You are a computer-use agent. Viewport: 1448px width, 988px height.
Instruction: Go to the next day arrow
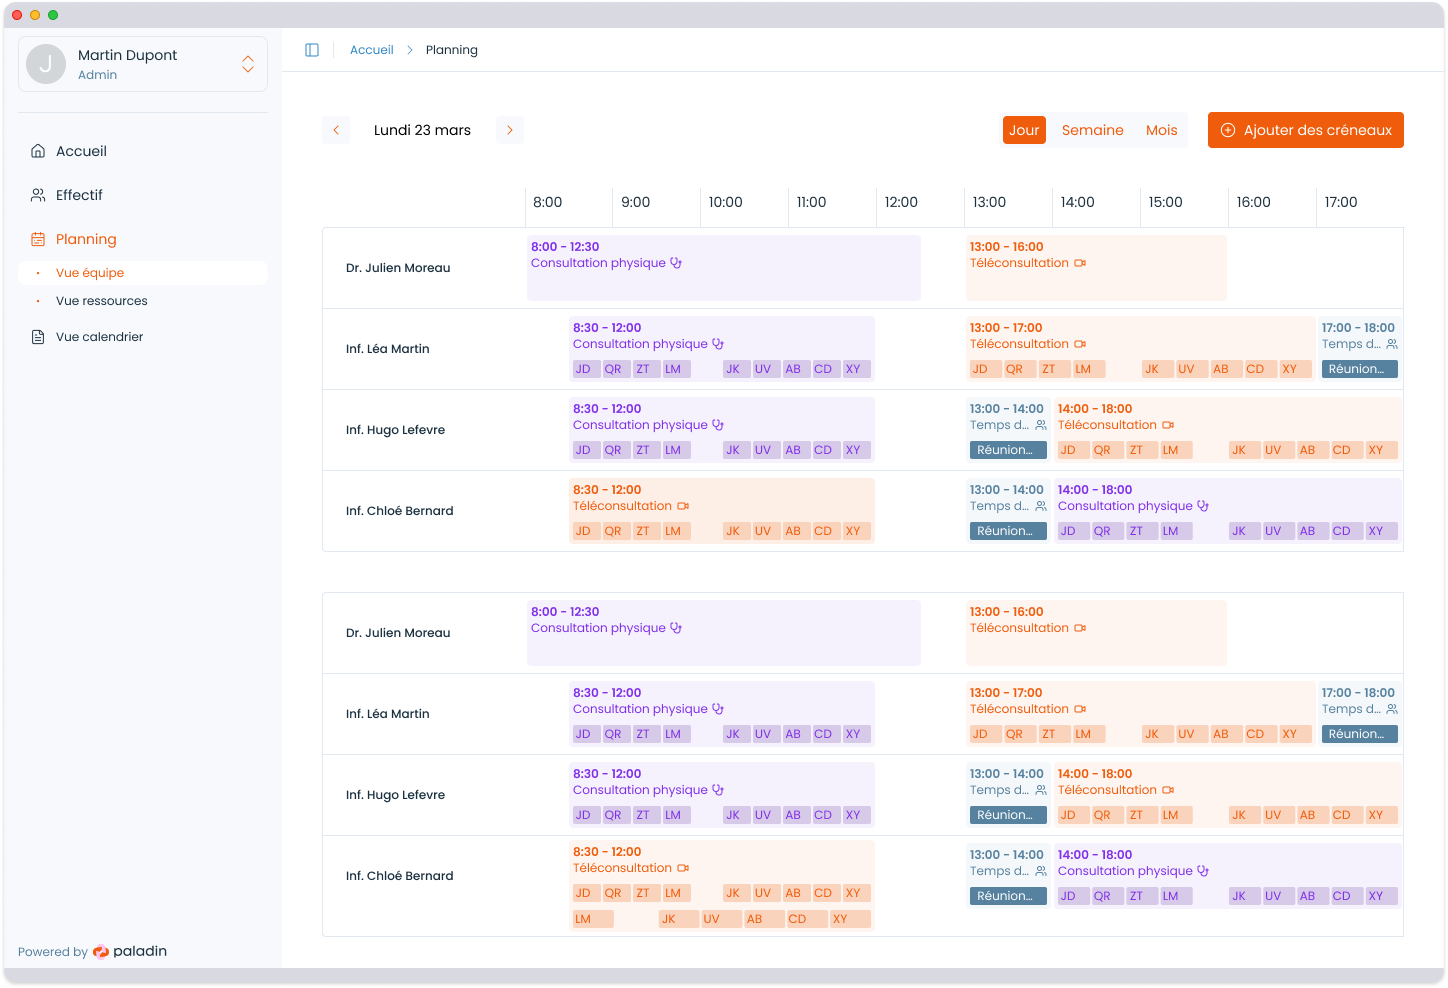(x=510, y=130)
